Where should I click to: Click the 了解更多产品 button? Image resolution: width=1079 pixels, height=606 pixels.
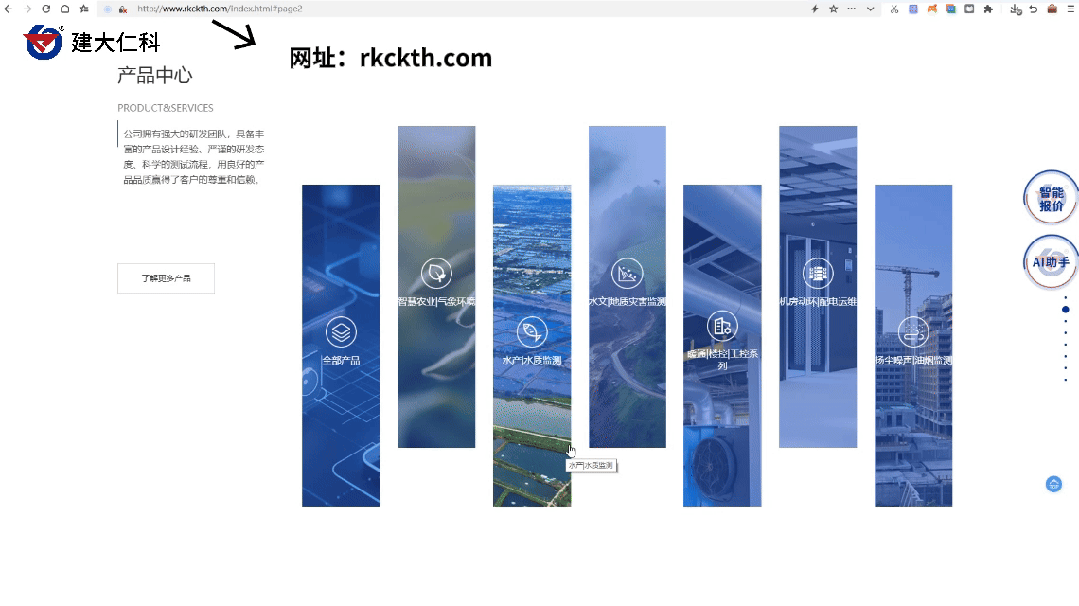[x=166, y=278]
